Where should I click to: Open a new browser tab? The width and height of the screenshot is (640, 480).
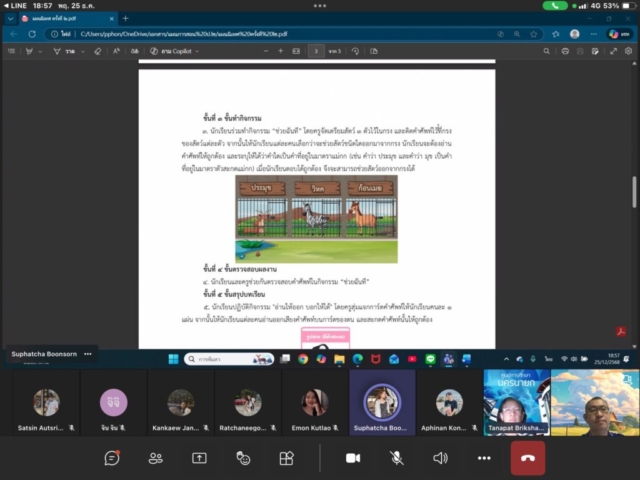coord(125,18)
